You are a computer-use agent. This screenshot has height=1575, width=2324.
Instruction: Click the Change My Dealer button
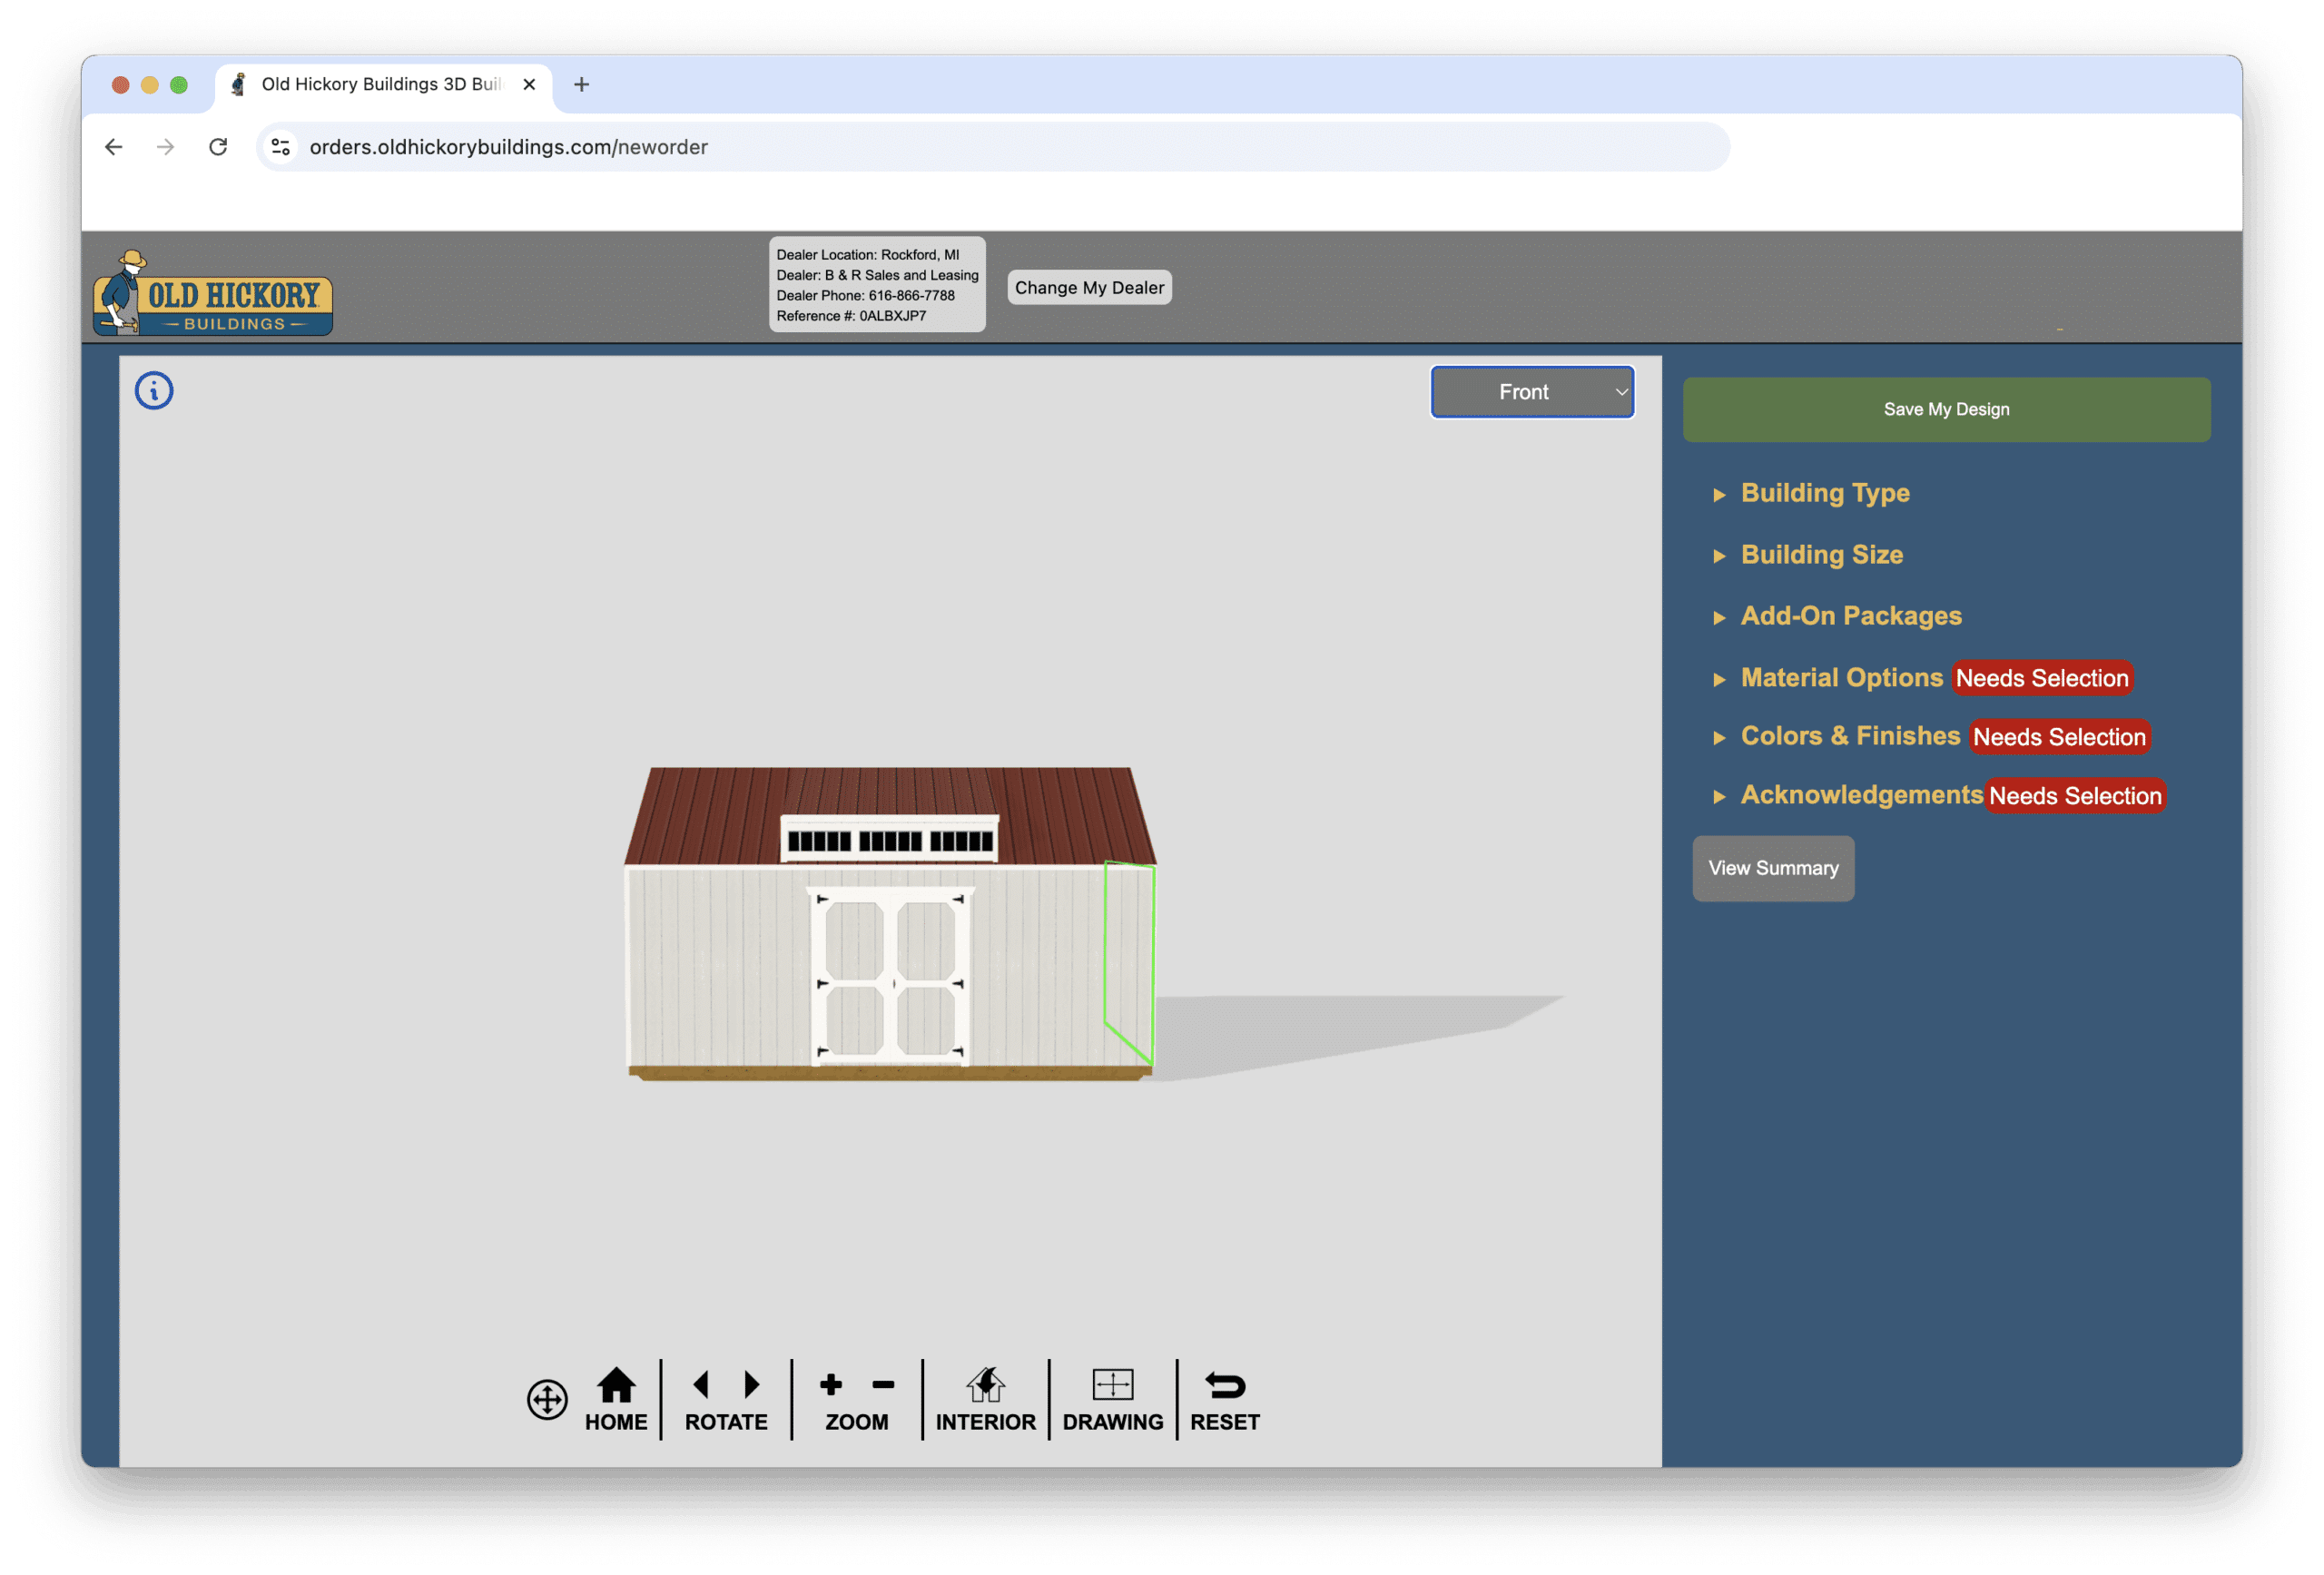[1089, 288]
